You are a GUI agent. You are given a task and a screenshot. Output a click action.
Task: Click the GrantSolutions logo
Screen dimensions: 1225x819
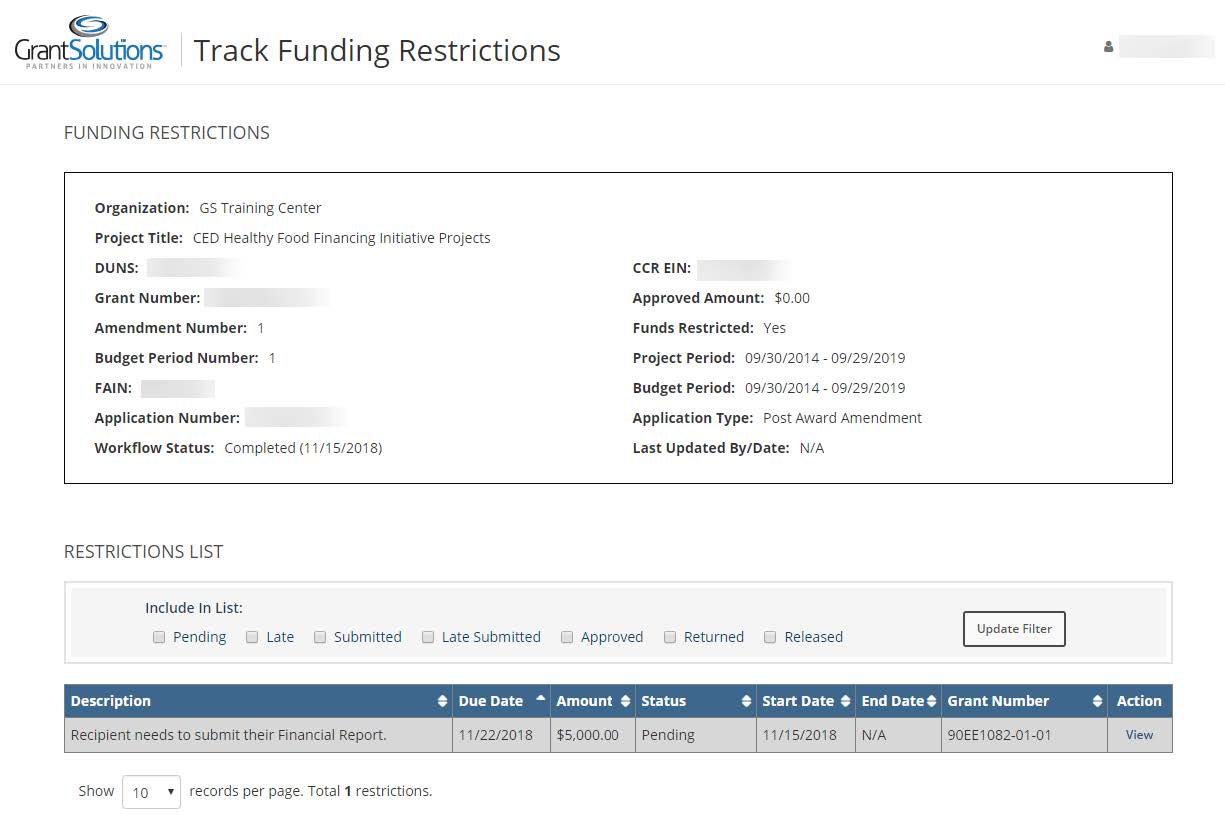[89, 43]
